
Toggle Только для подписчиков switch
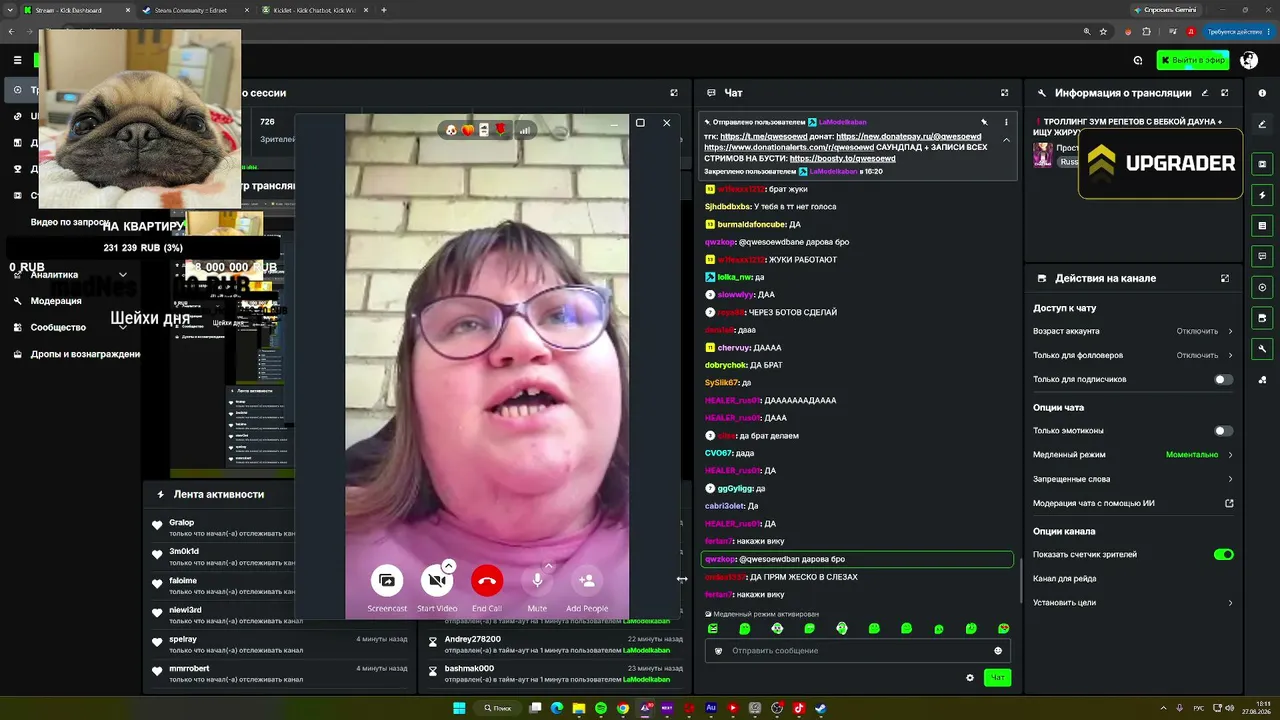[1223, 380]
